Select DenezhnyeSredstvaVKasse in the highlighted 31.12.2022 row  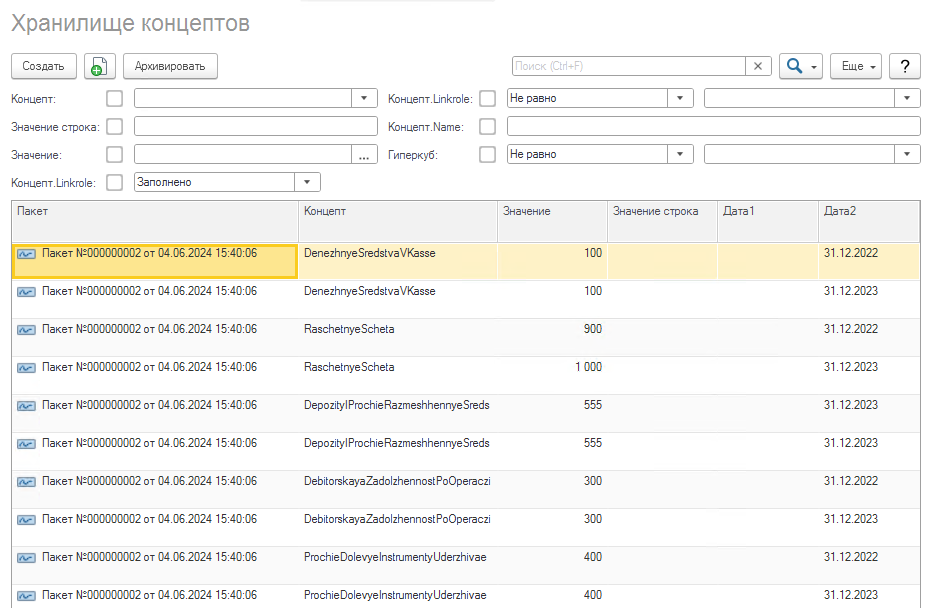tap(370, 254)
